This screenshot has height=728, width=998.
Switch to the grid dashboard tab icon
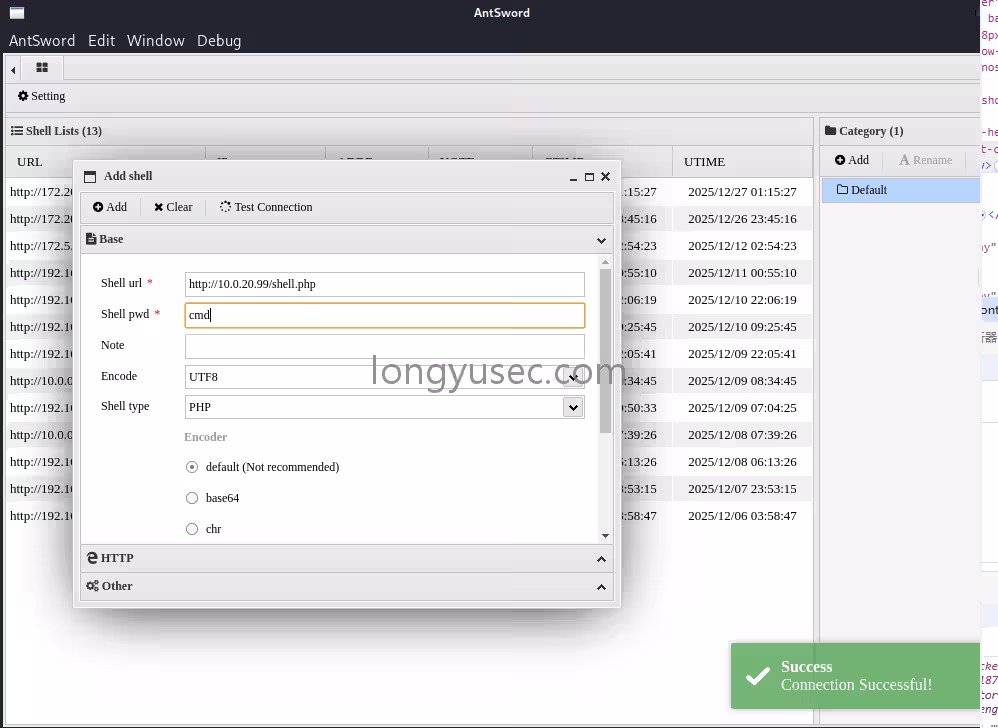[x=41, y=68]
